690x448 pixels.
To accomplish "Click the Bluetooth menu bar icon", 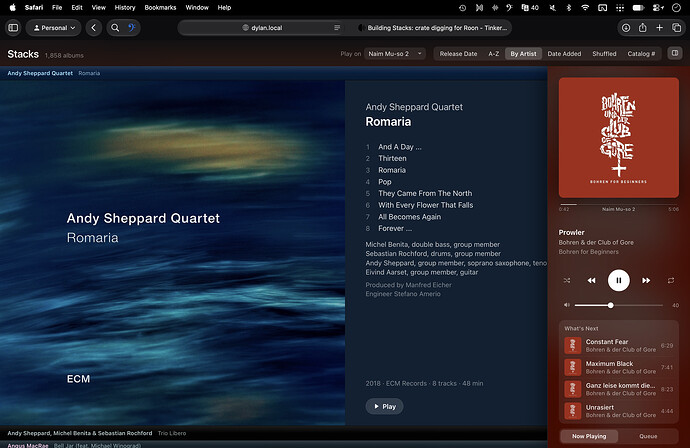I will tap(569, 7).
